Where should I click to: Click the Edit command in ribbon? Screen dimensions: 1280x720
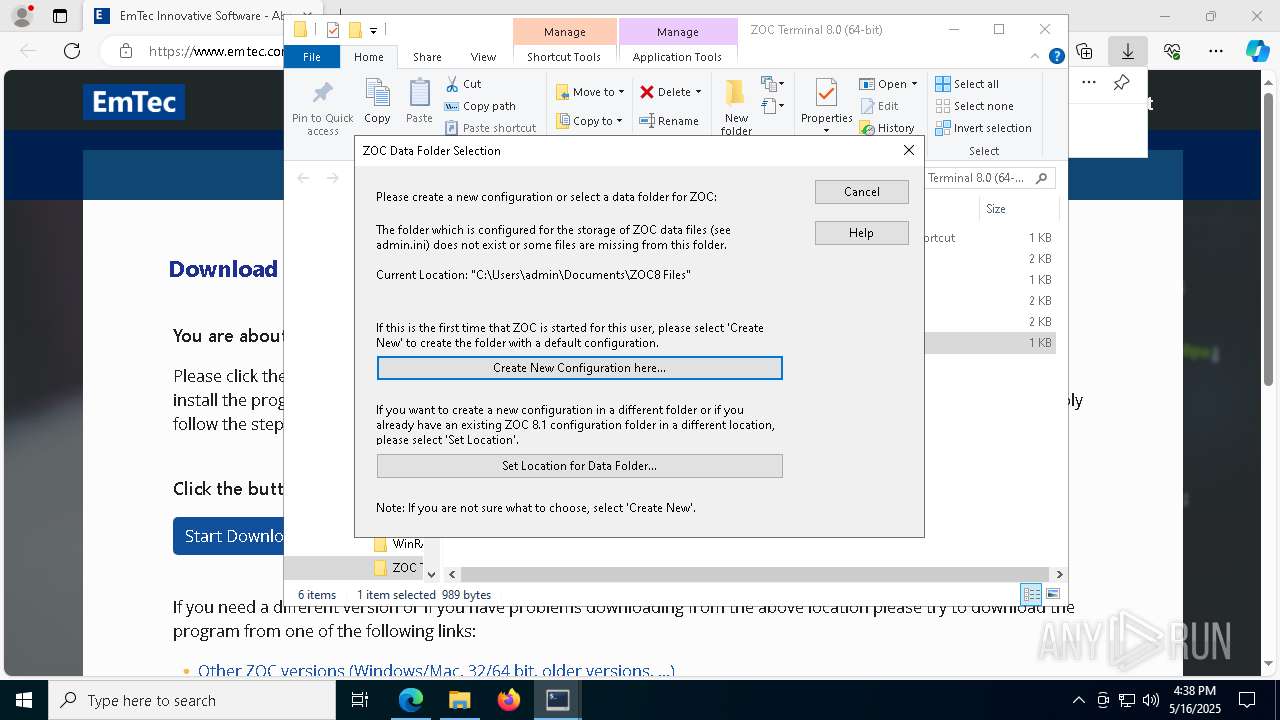tap(879, 106)
